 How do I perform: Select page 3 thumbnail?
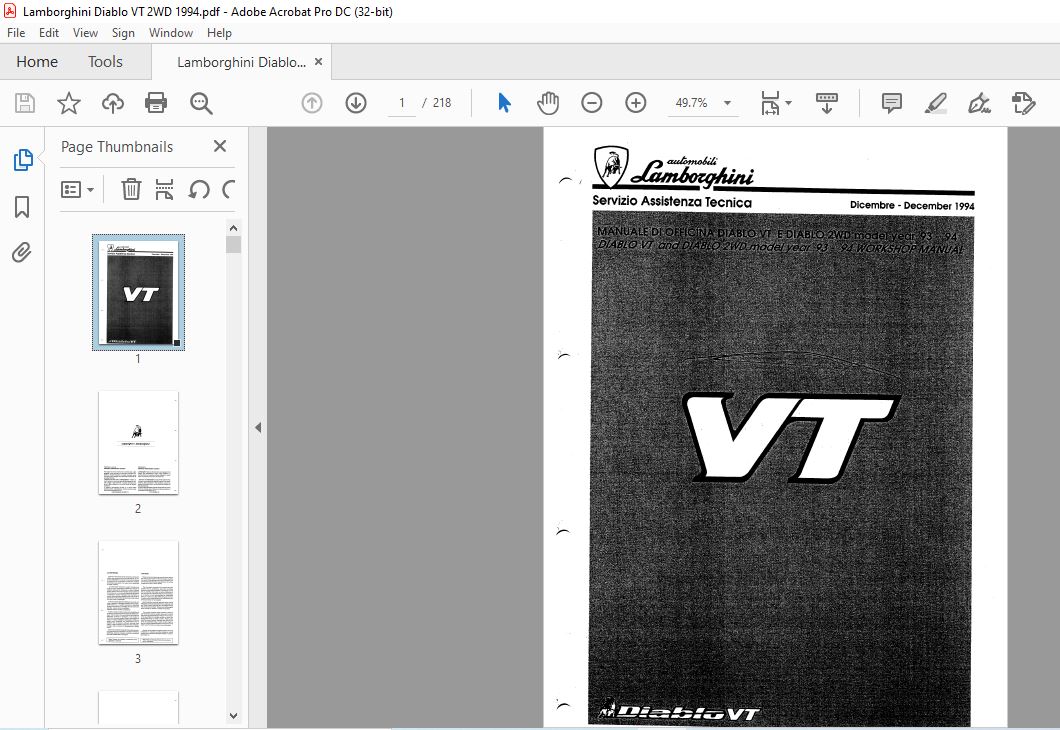click(139, 593)
